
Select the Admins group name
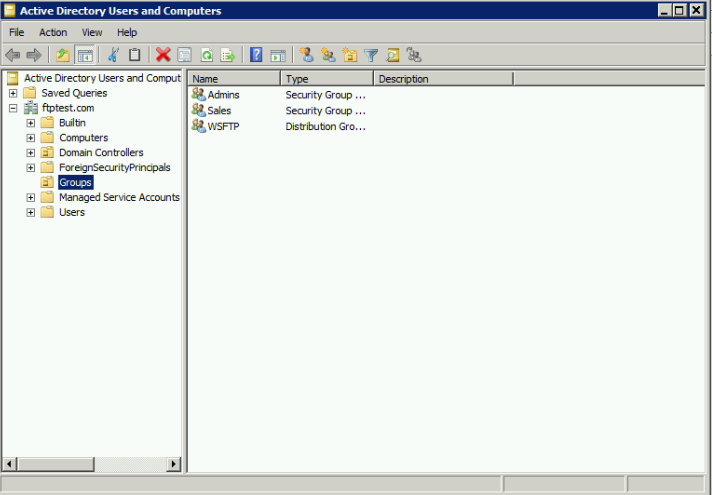pyautogui.click(x=223, y=95)
